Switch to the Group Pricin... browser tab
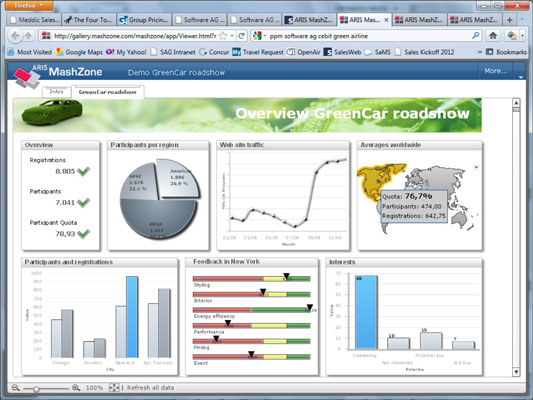This screenshot has width=533, height=400. tap(144, 20)
